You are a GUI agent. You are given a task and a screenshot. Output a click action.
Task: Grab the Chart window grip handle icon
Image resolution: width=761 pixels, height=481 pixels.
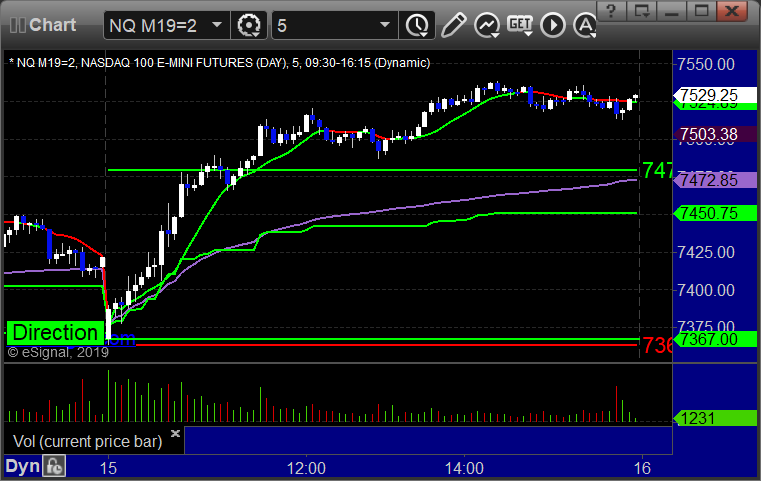tap(17, 25)
